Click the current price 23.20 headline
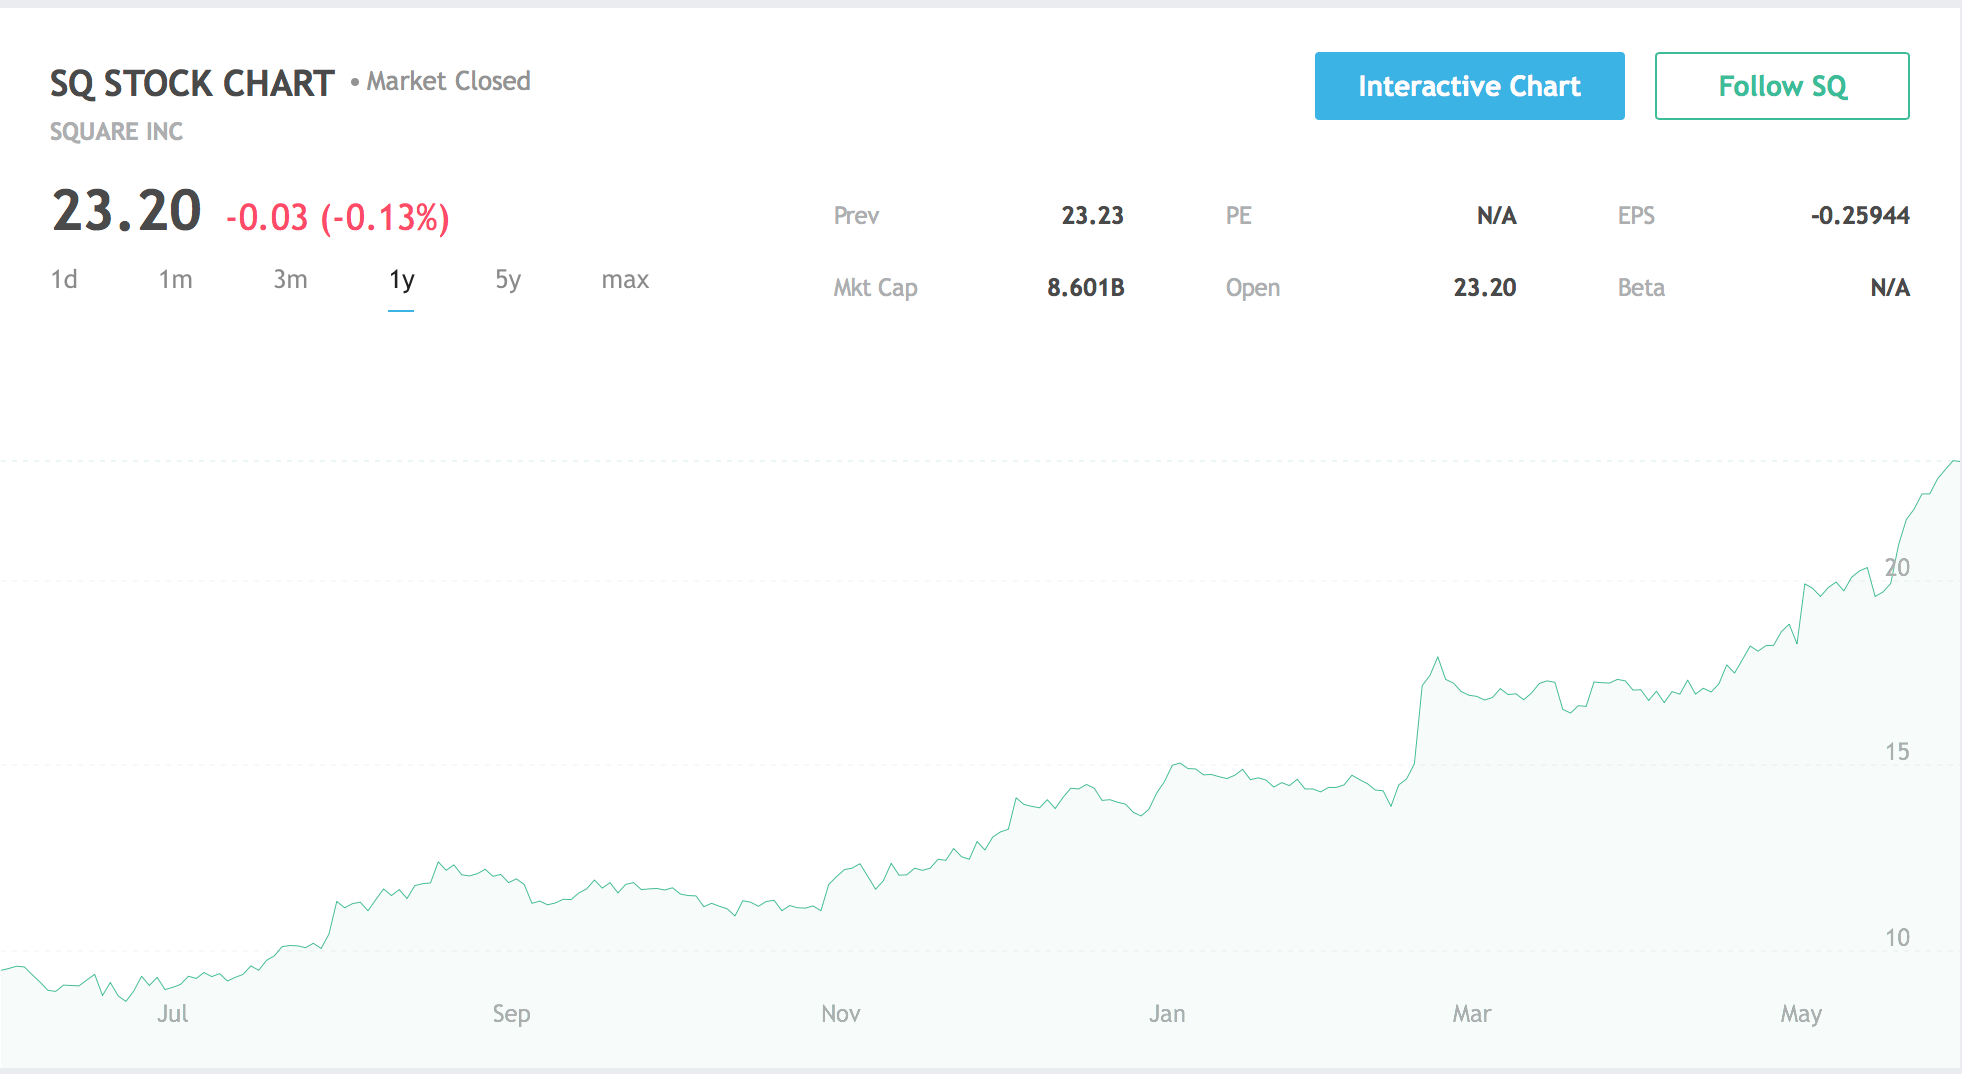Image resolution: width=1962 pixels, height=1074 pixels. pyautogui.click(x=127, y=212)
